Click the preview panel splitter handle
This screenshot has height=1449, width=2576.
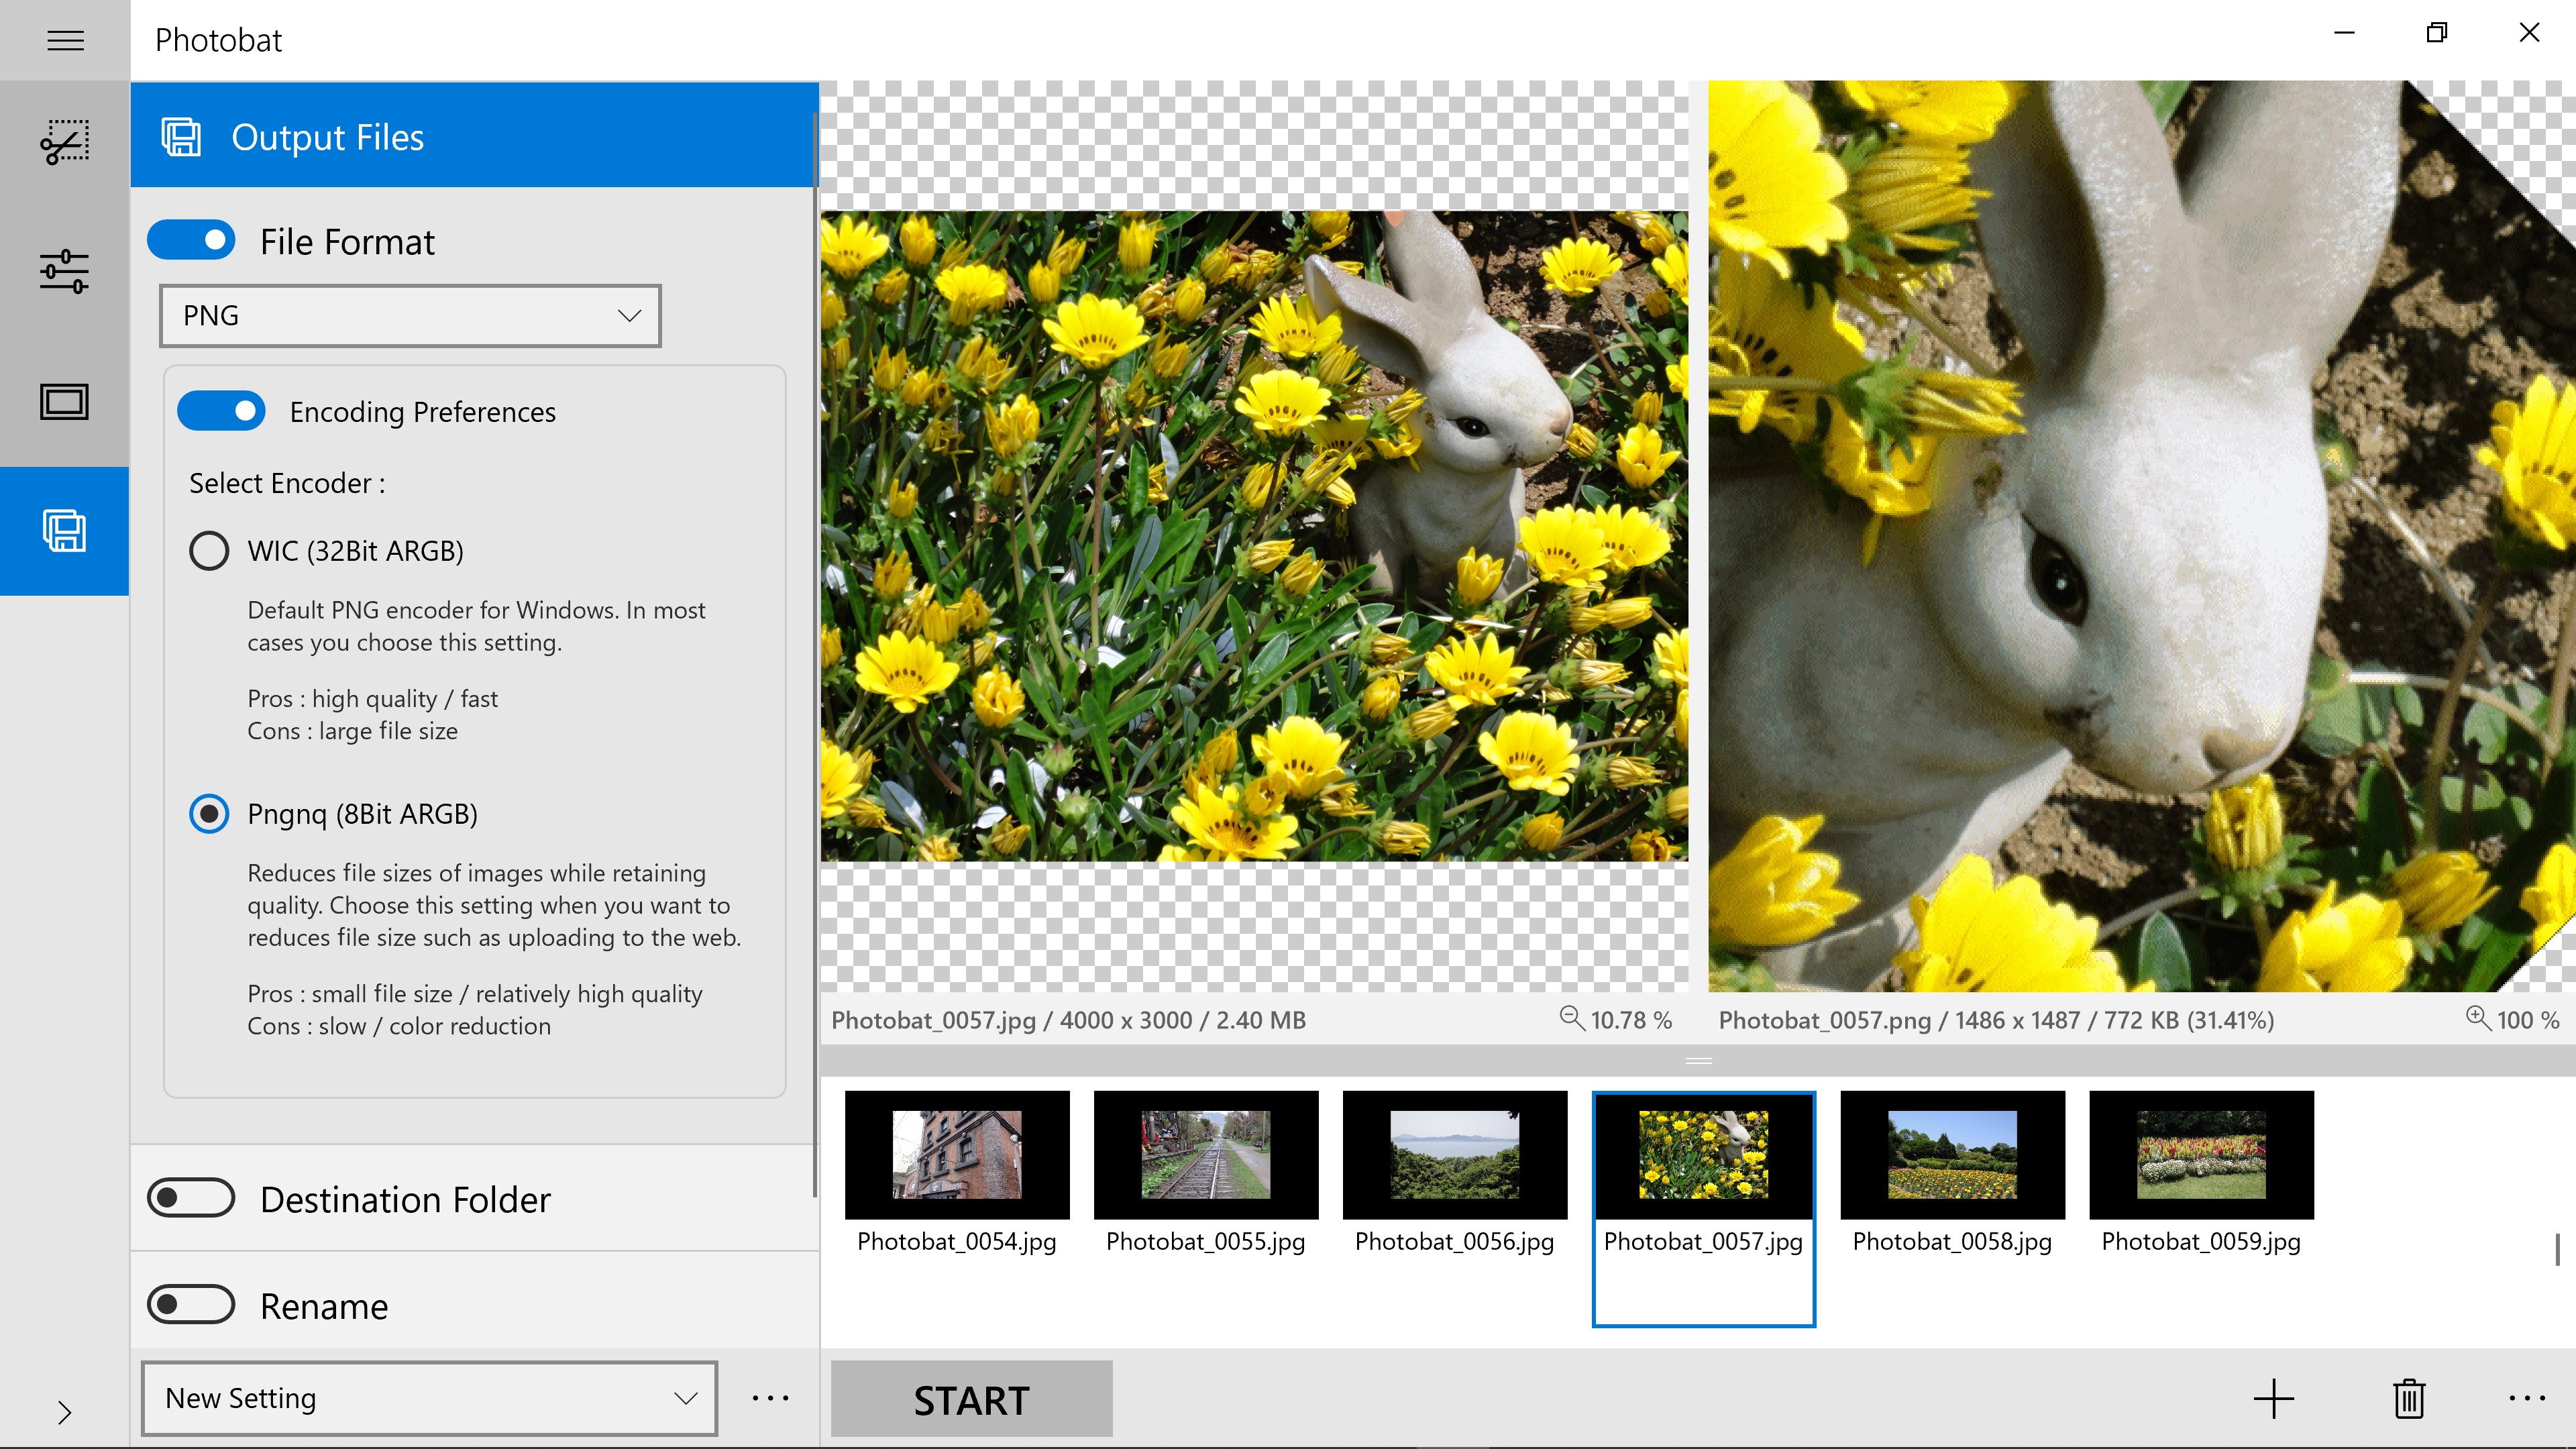[x=1698, y=1060]
